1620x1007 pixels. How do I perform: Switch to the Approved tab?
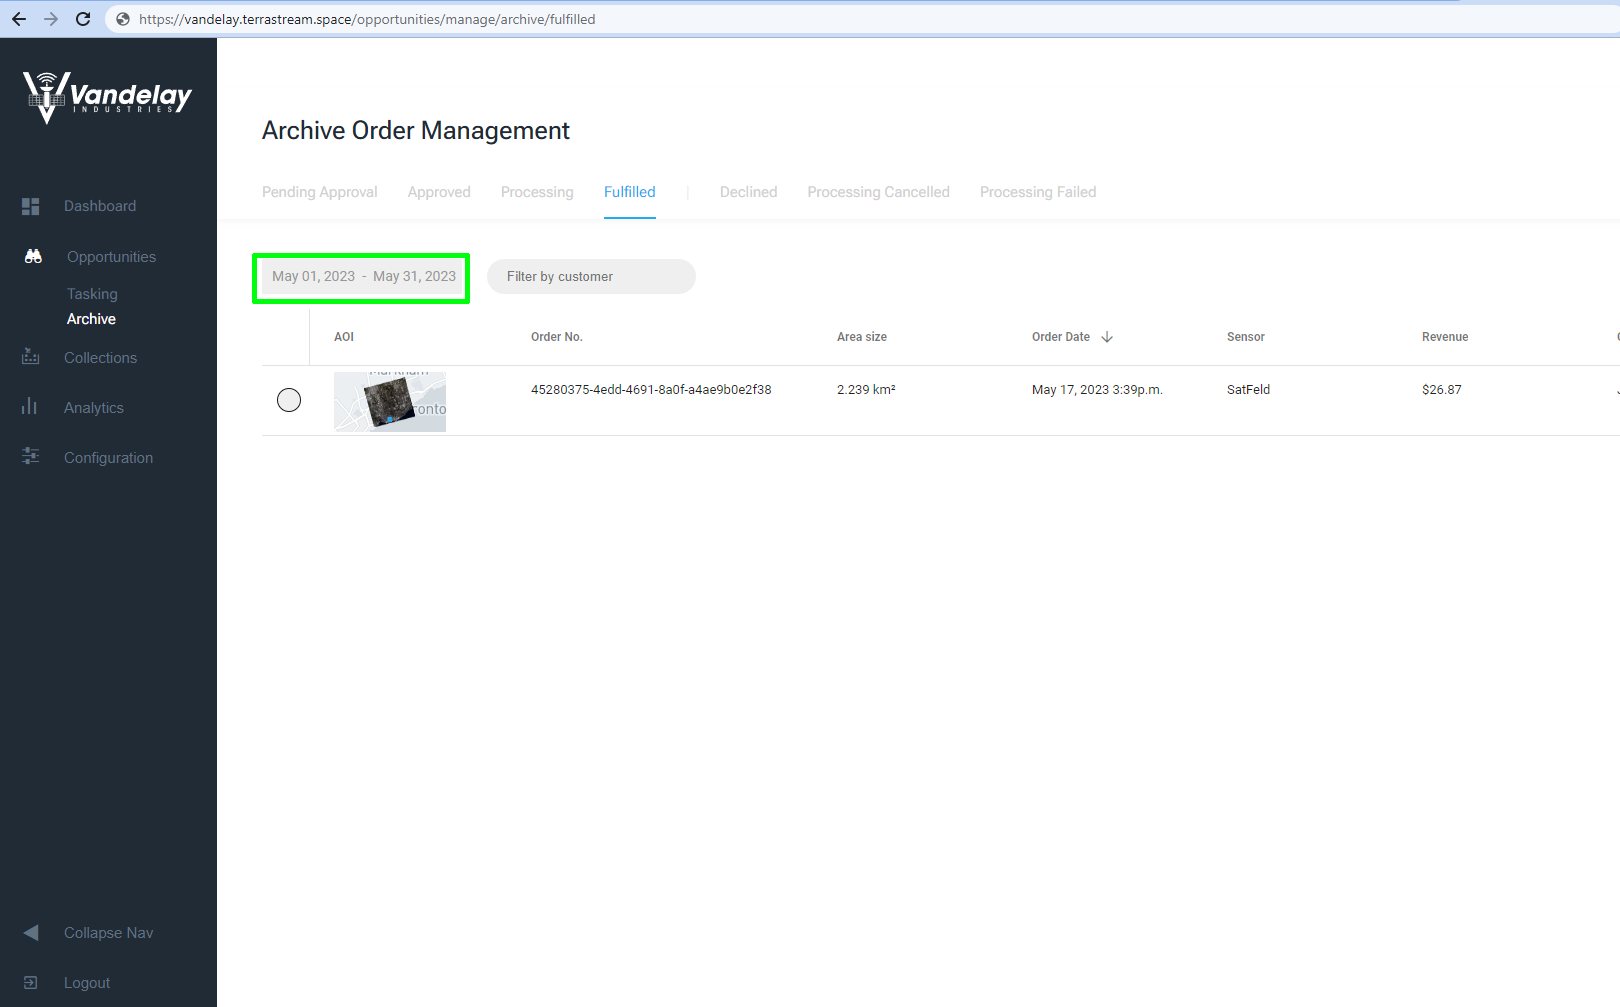pyautogui.click(x=439, y=192)
